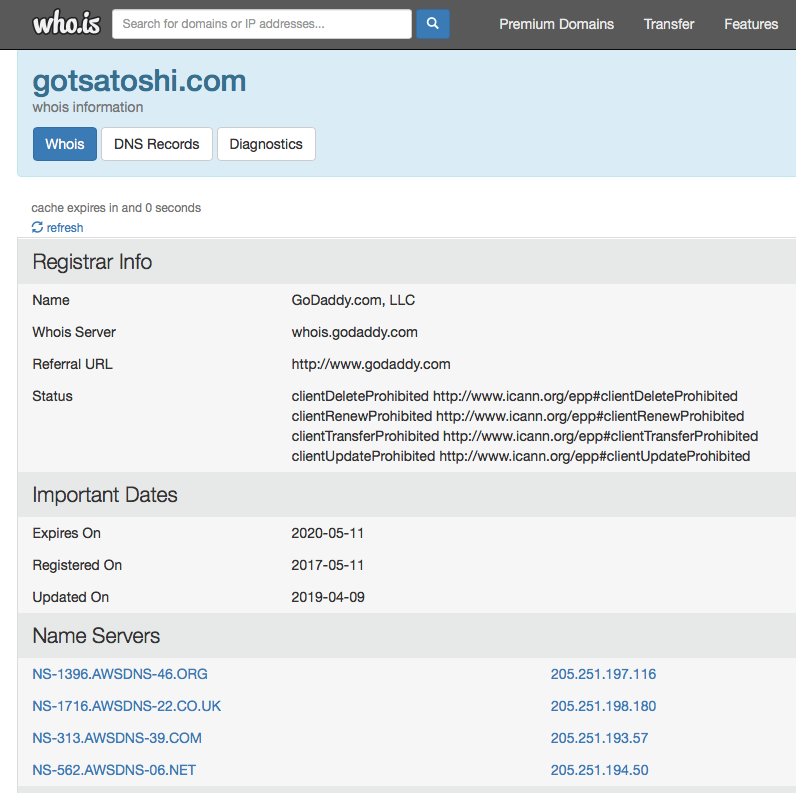Click IP address 205.251.197.116
796x793 pixels.
(603, 674)
